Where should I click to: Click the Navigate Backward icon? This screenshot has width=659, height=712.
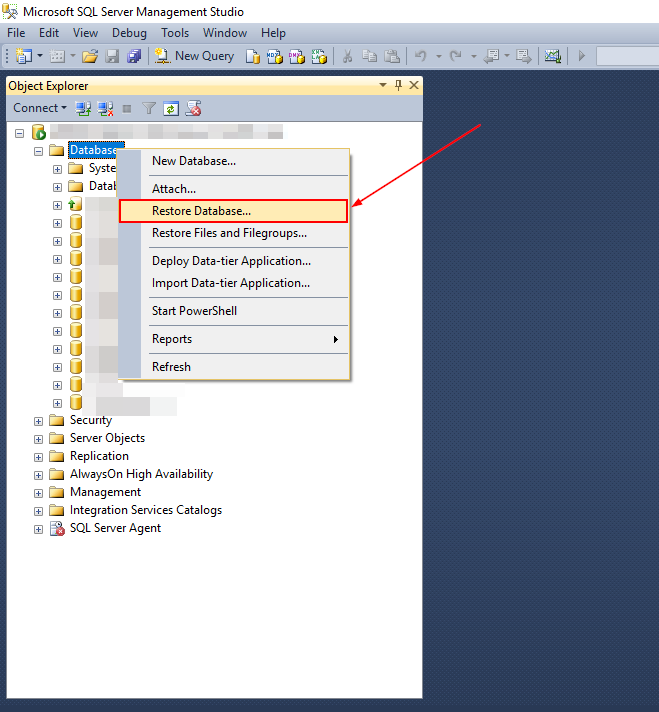[x=491, y=56]
